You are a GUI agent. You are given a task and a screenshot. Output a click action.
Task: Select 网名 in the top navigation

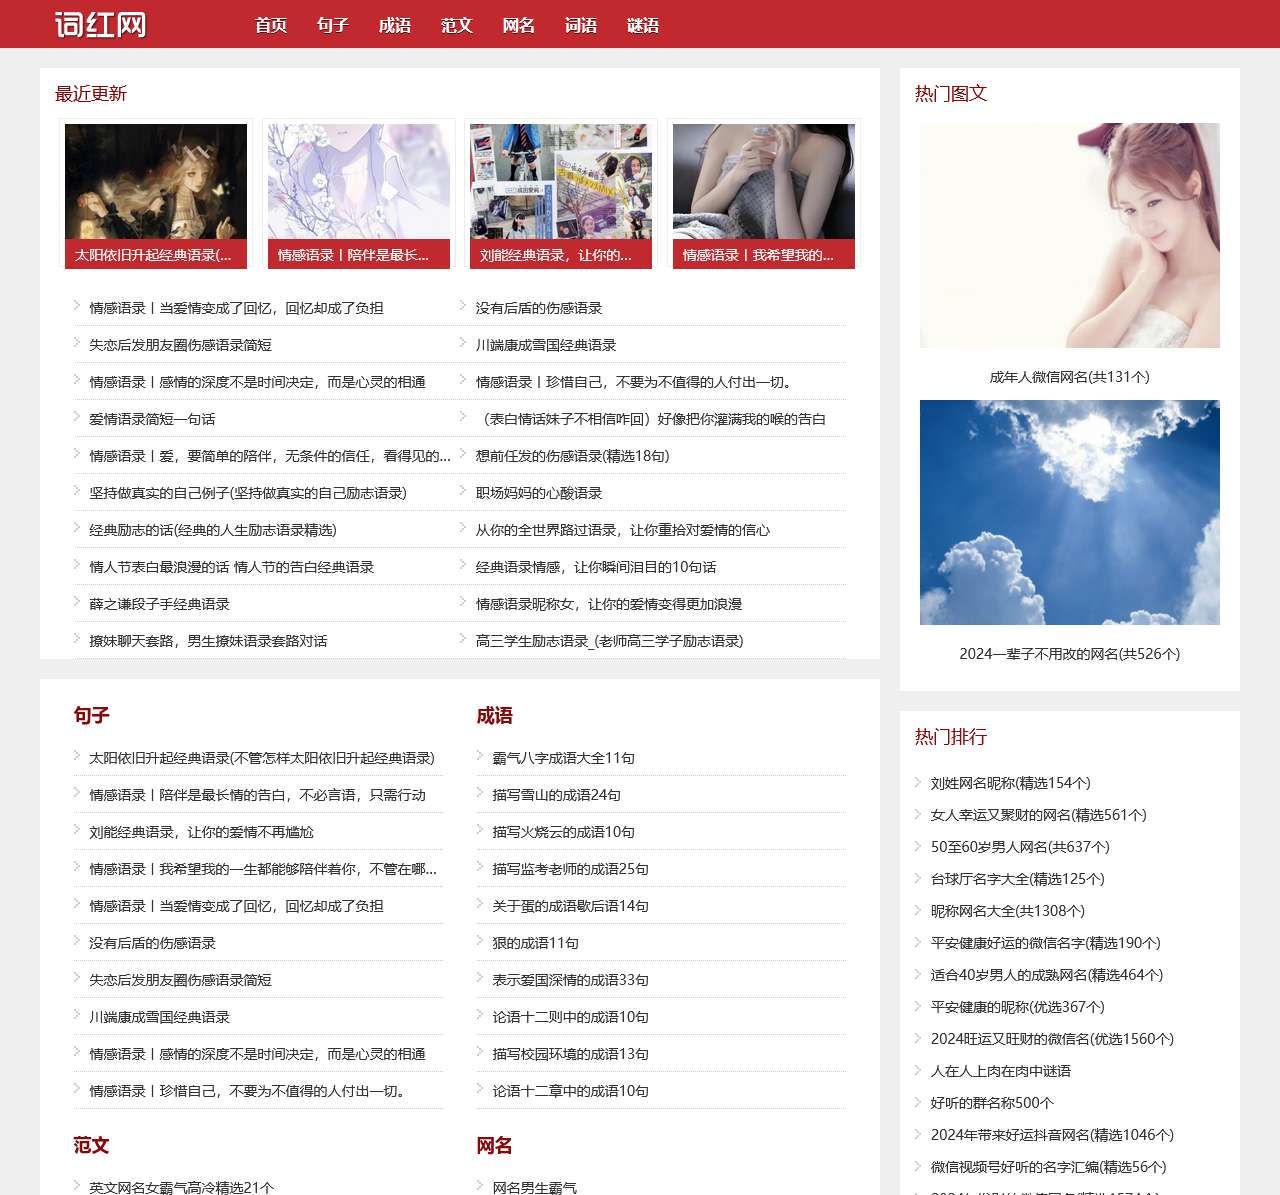pos(519,25)
